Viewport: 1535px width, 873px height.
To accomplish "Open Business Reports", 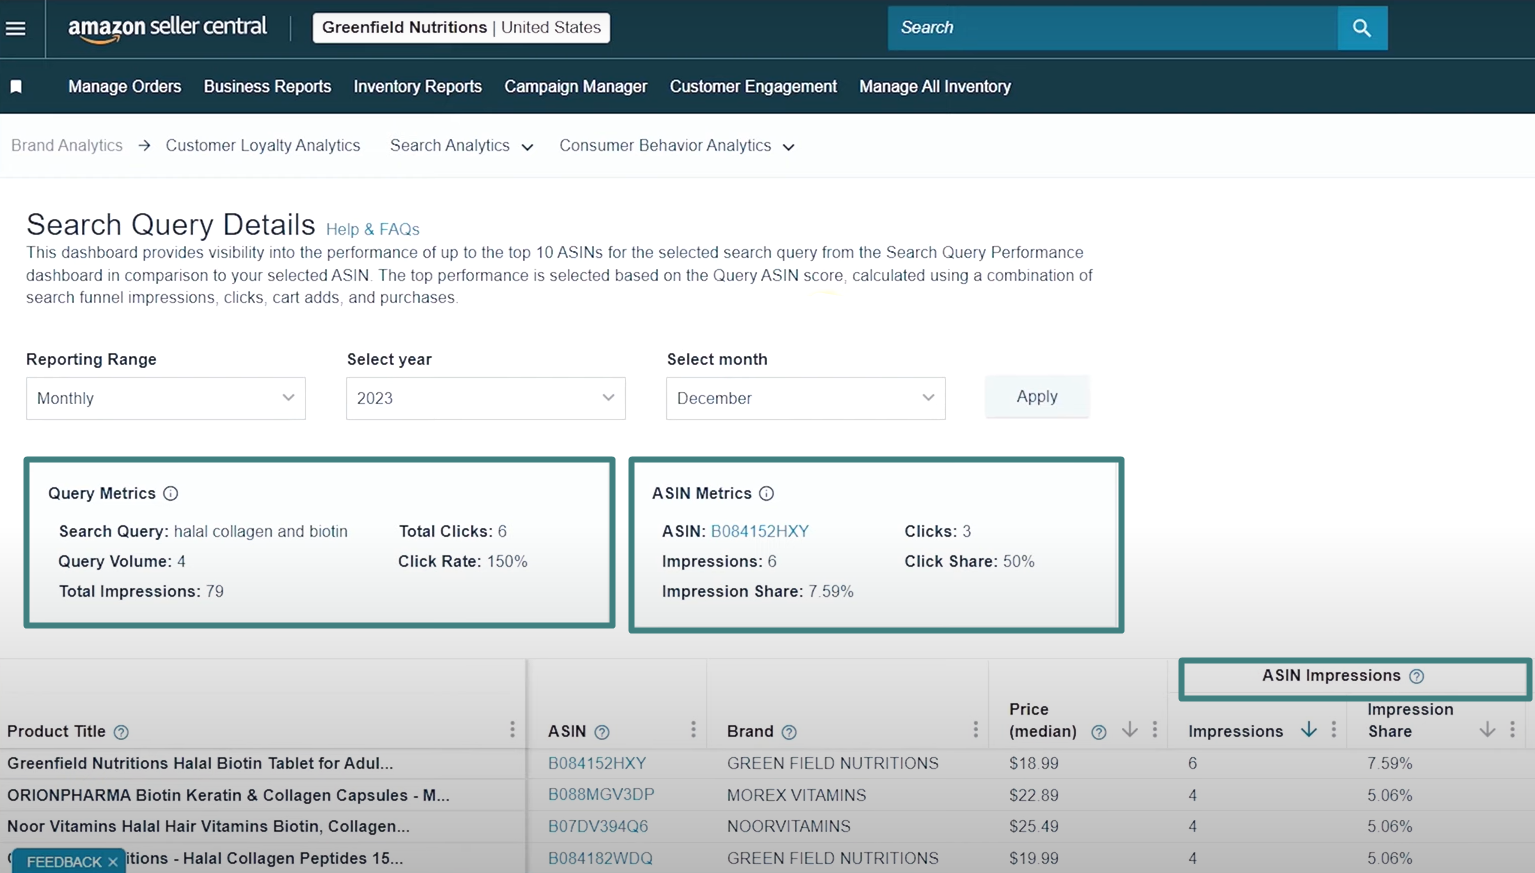I will pyautogui.click(x=267, y=87).
